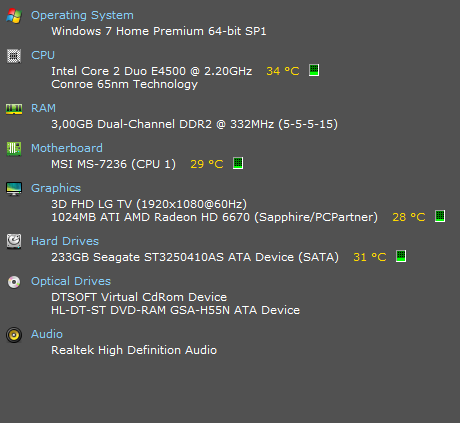460x423 pixels.
Task: Open the RAM section heading link
Action: tap(43, 108)
